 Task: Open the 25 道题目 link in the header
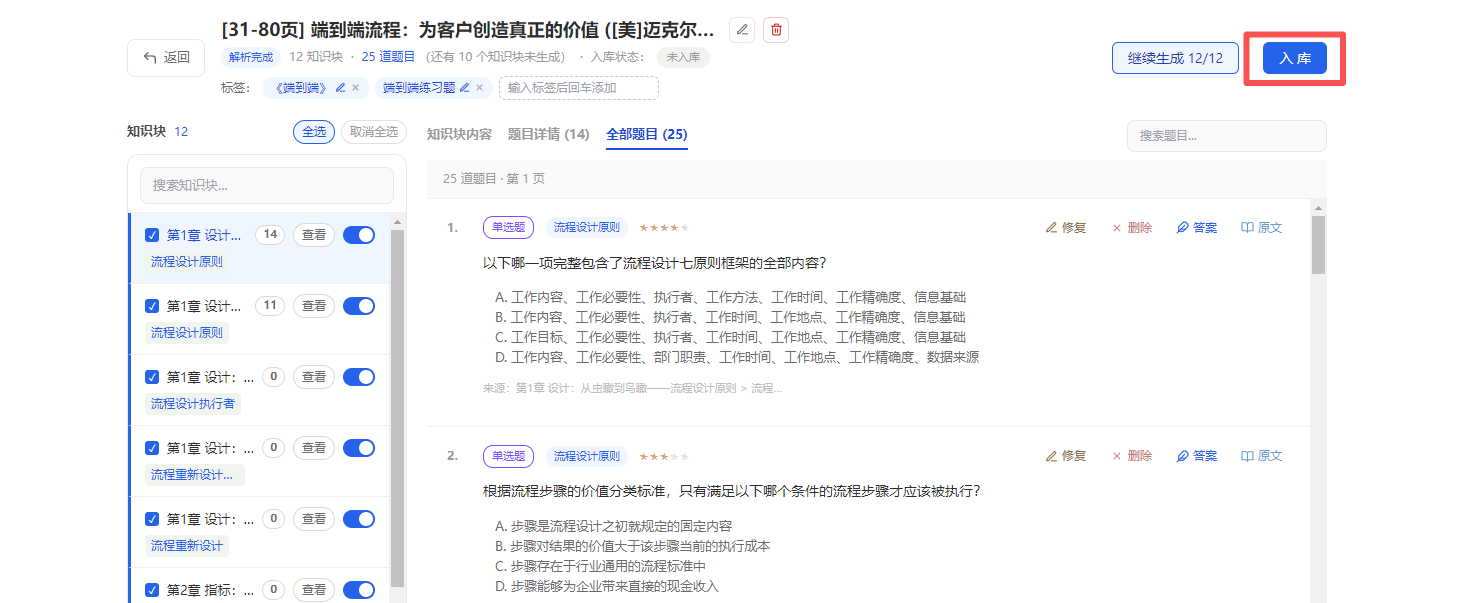click(389, 57)
